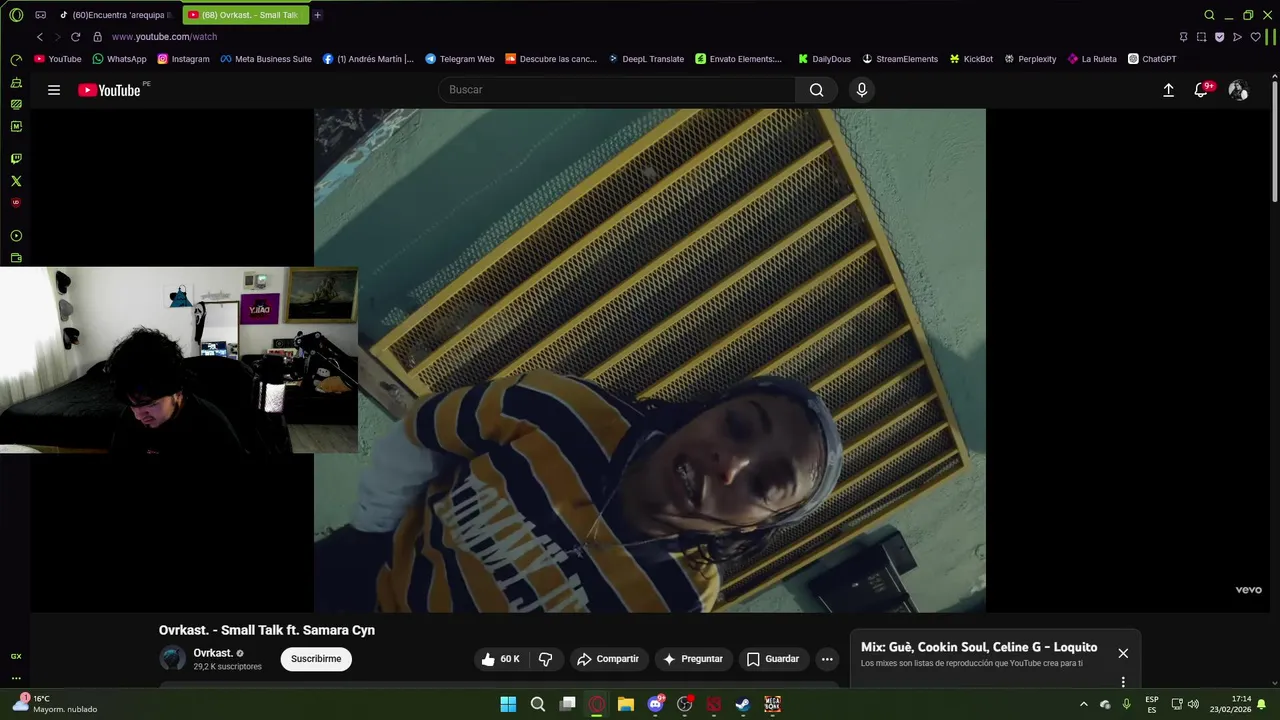The height and width of the screenshot is (720, 1280).
Task: Open the Opera GX main menu logo
Action: (x=16, y=15)
